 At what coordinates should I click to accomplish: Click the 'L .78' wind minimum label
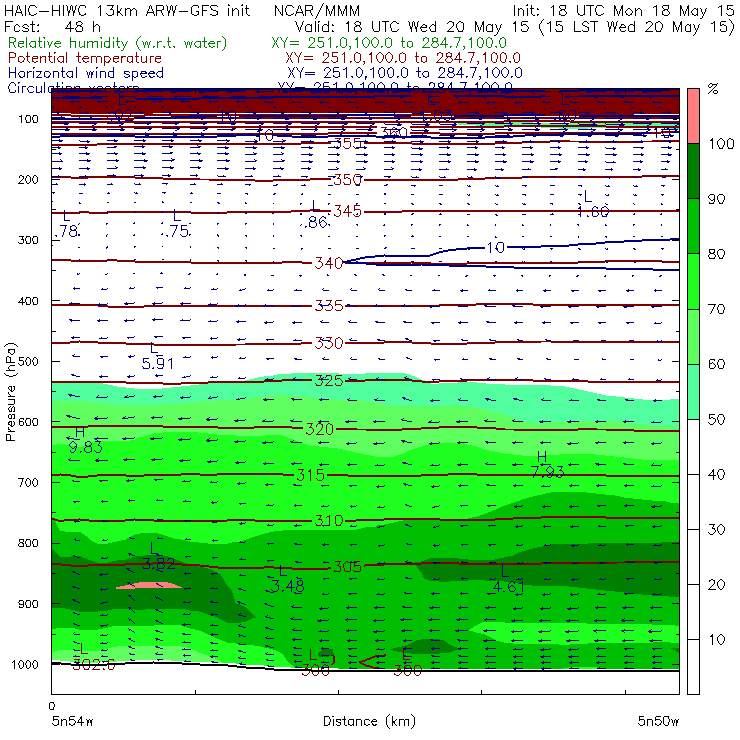tap(68, 224)
